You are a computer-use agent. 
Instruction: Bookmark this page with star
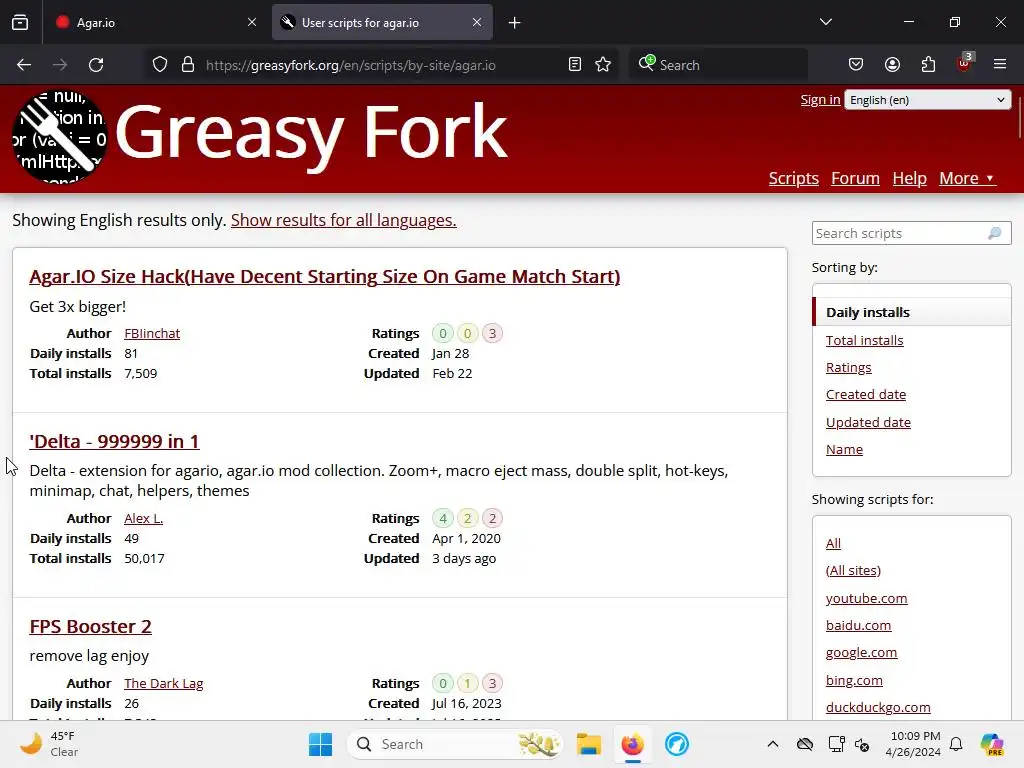coord(603,65)
